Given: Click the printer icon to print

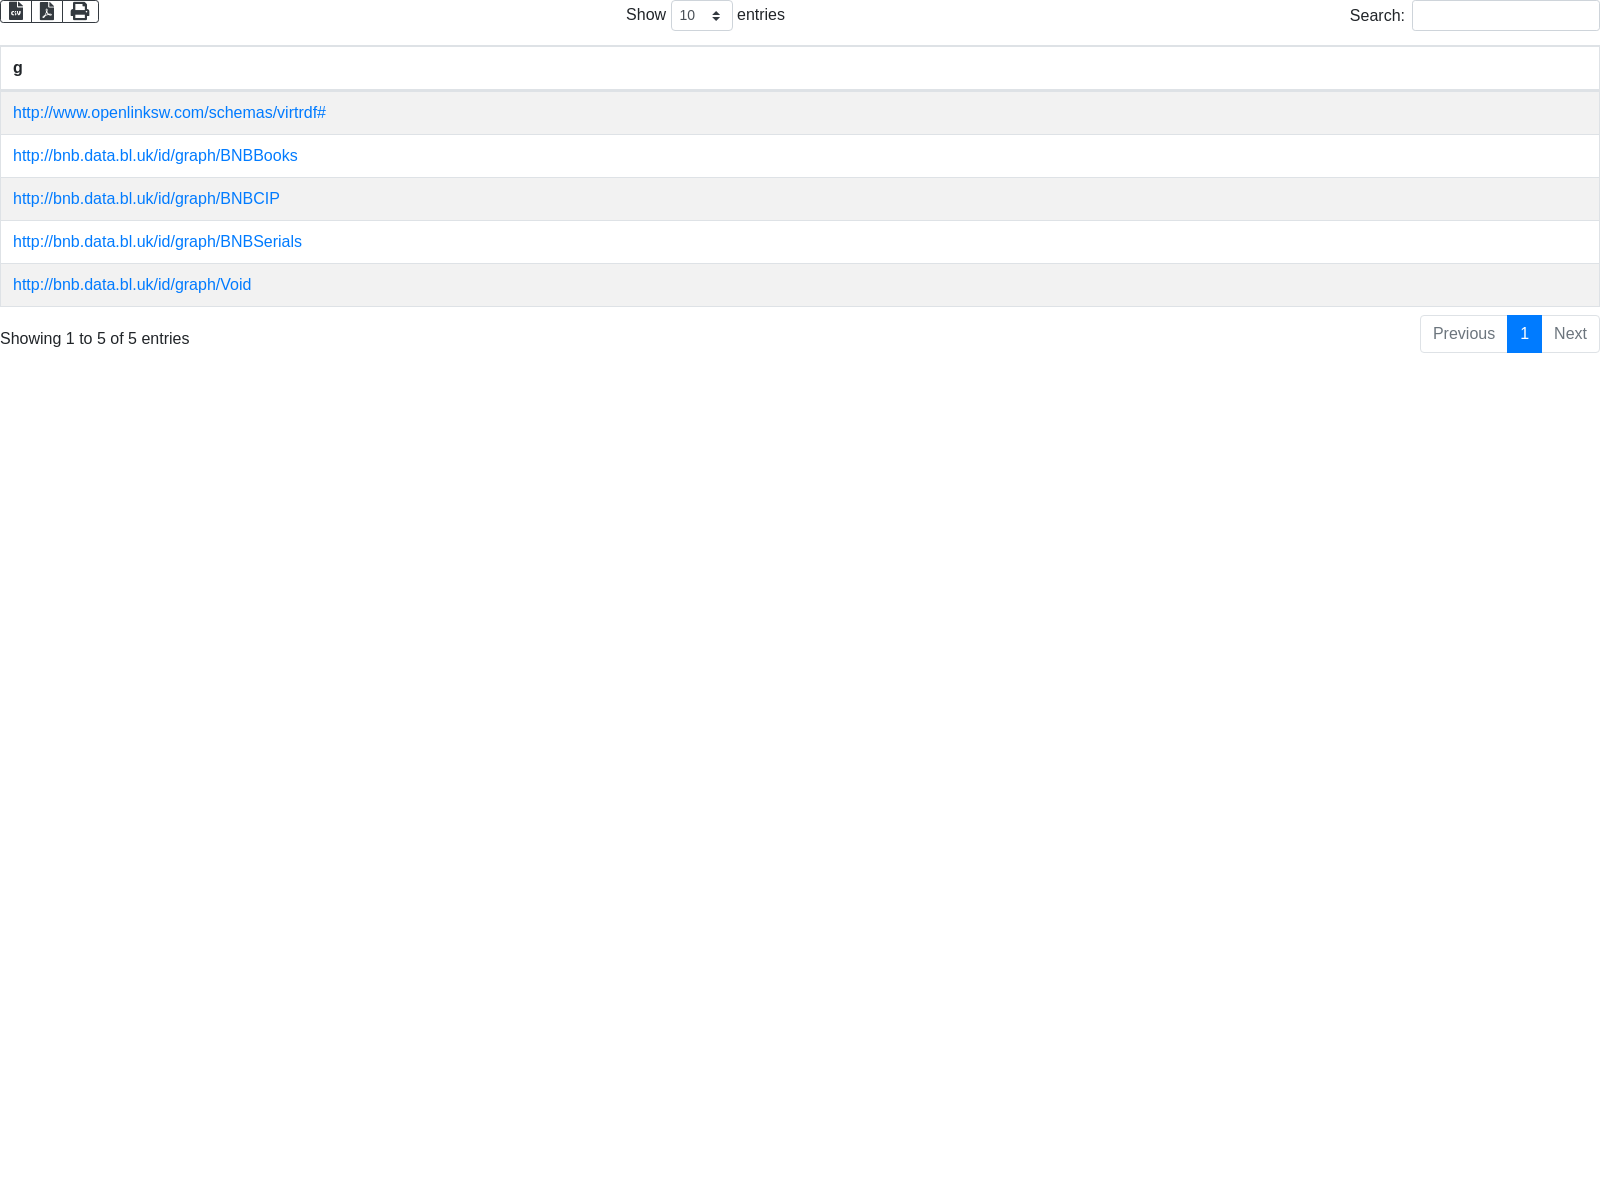Looking at the screenshot, I should [x=80, y=11].
